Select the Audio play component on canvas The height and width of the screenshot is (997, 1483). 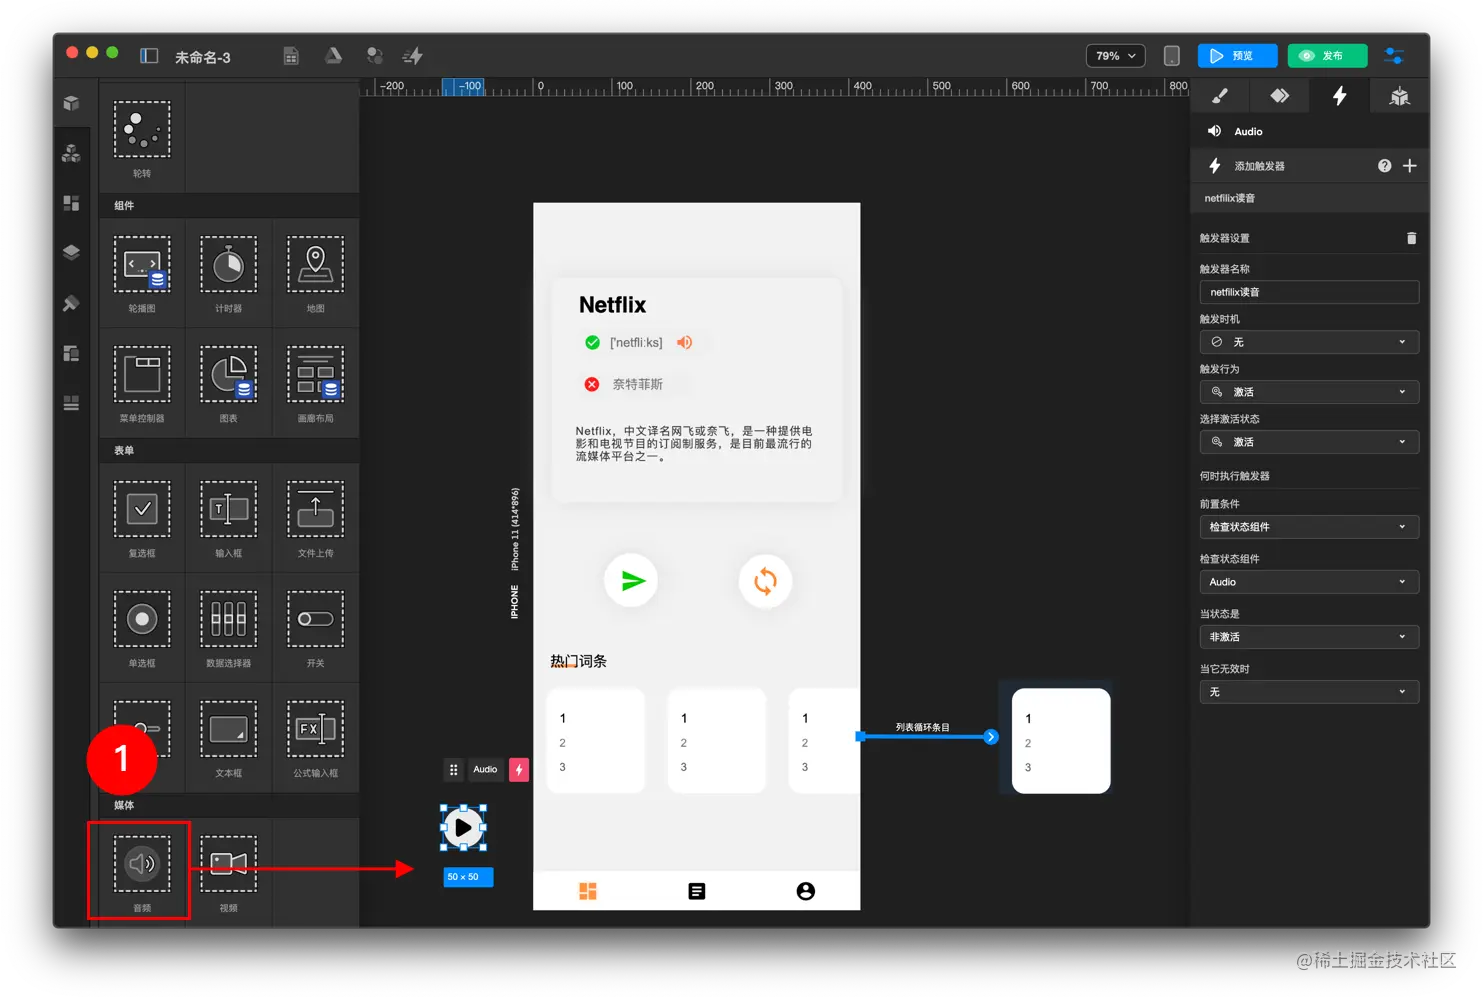[463, 827]
